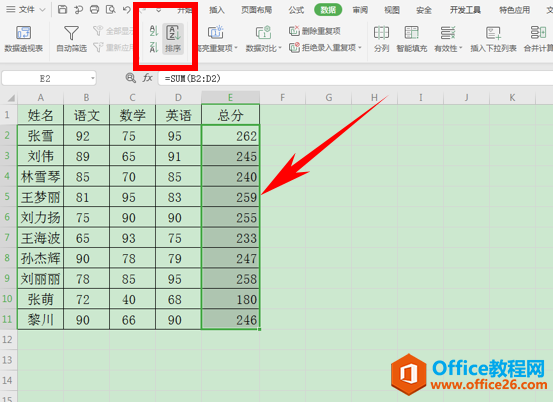Screen dimensions: 554x402
Task: Switch to the 页面布局 ribbon tab
Action: click(257, 10)
